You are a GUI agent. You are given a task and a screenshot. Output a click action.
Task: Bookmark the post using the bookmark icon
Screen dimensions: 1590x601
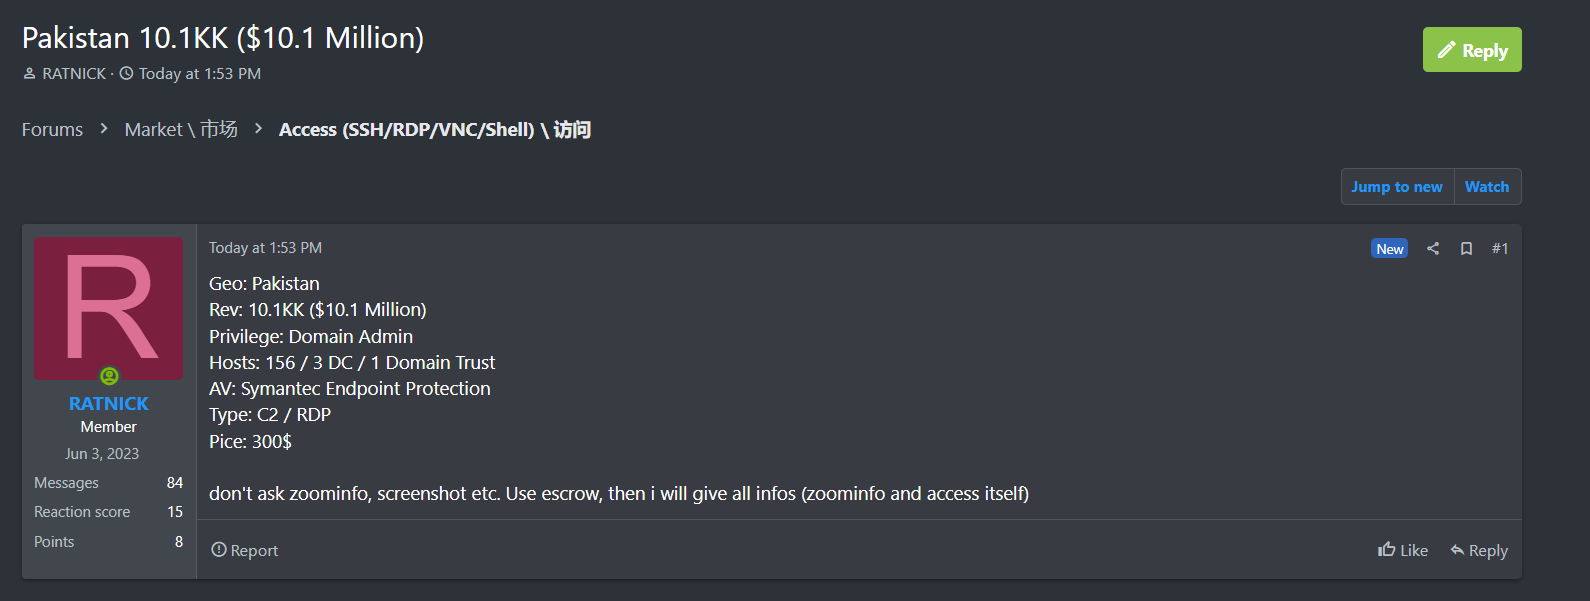1466,249
